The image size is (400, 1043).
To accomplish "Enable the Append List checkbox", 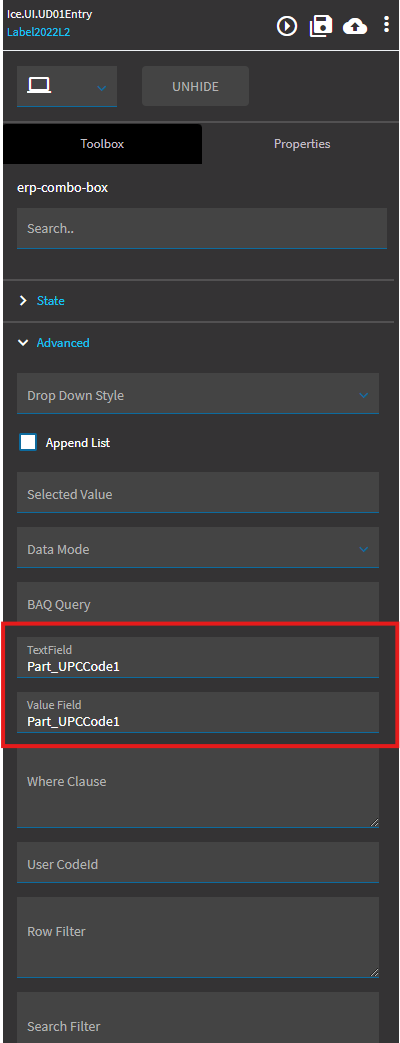I will [28, 442].
